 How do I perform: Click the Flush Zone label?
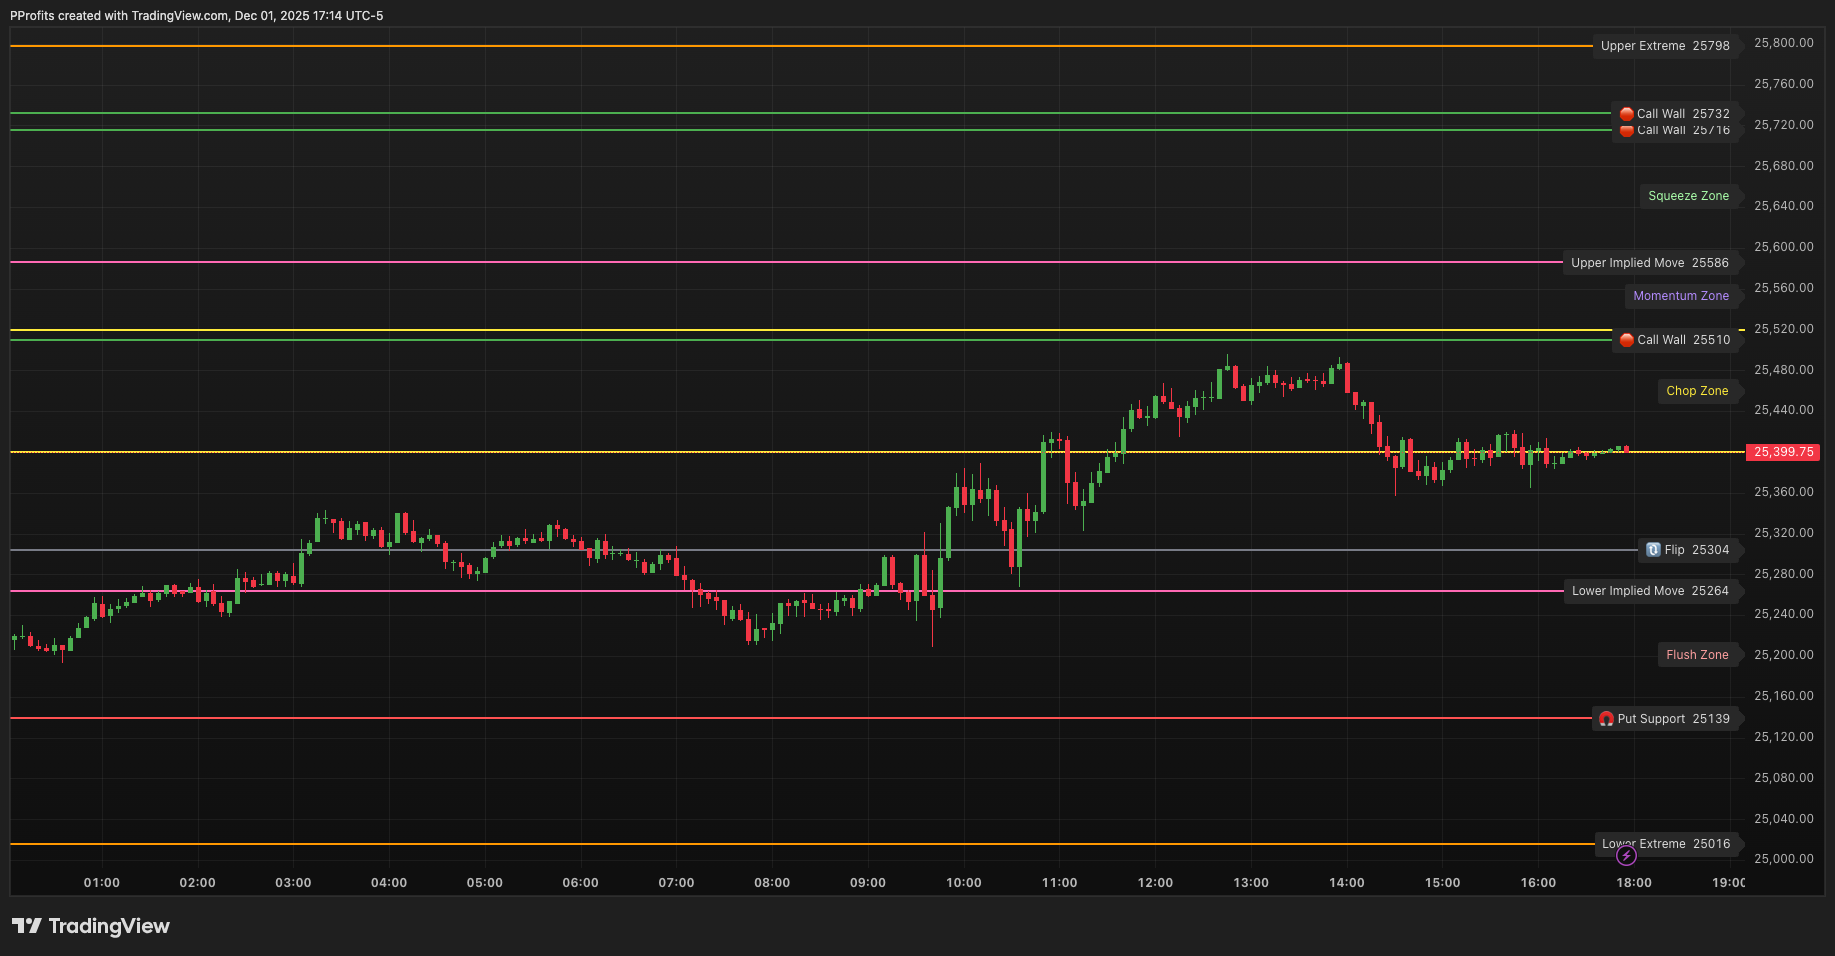(1696, 654)
